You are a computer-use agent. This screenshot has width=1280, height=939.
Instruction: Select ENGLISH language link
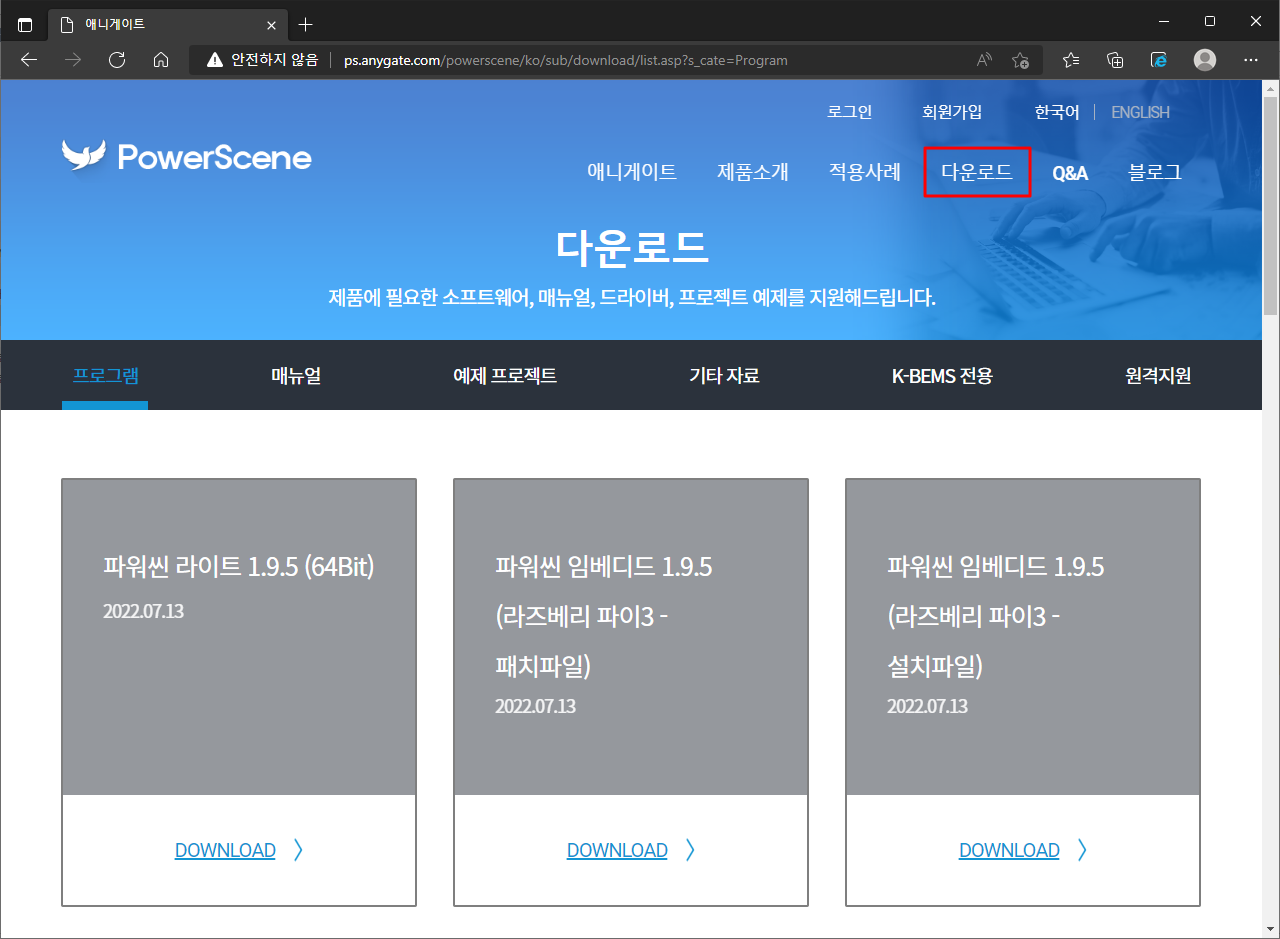(x=1140, y=112)
